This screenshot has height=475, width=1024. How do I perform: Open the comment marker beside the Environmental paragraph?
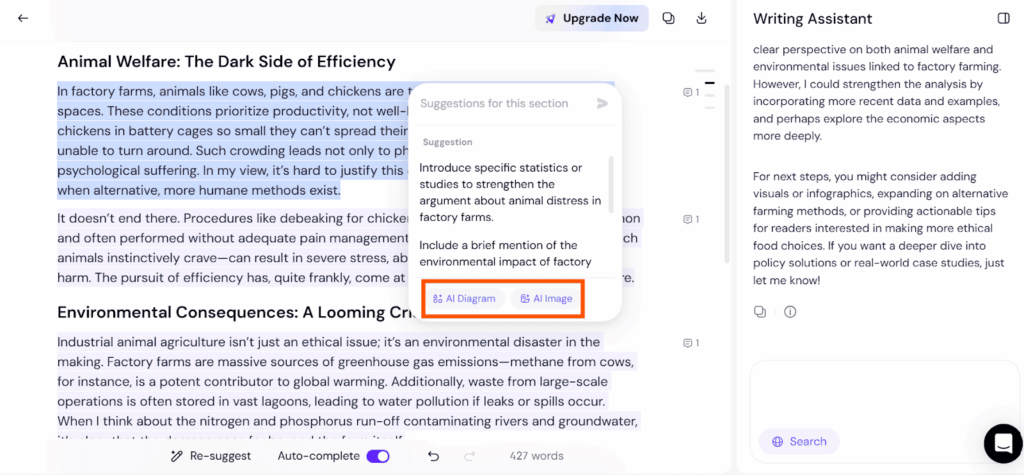[x=691, y=343]
